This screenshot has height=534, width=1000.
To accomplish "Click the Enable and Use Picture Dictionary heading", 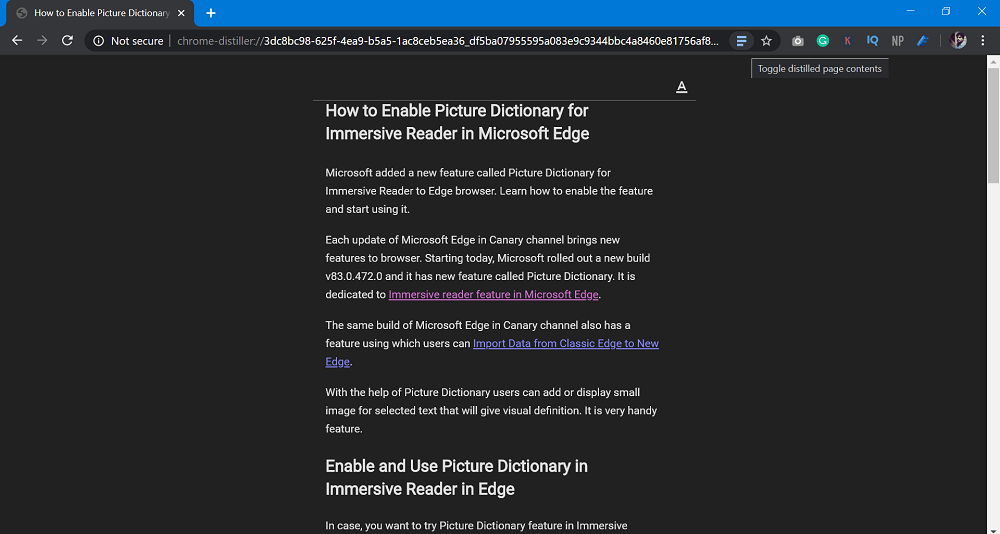I will click(457, 477).
